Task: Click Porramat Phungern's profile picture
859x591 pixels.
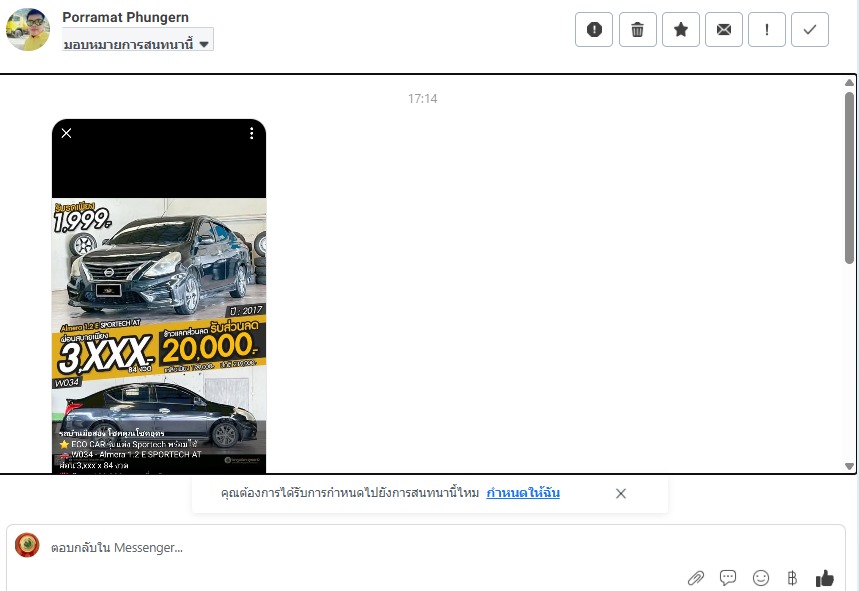Action: [28, 30]
